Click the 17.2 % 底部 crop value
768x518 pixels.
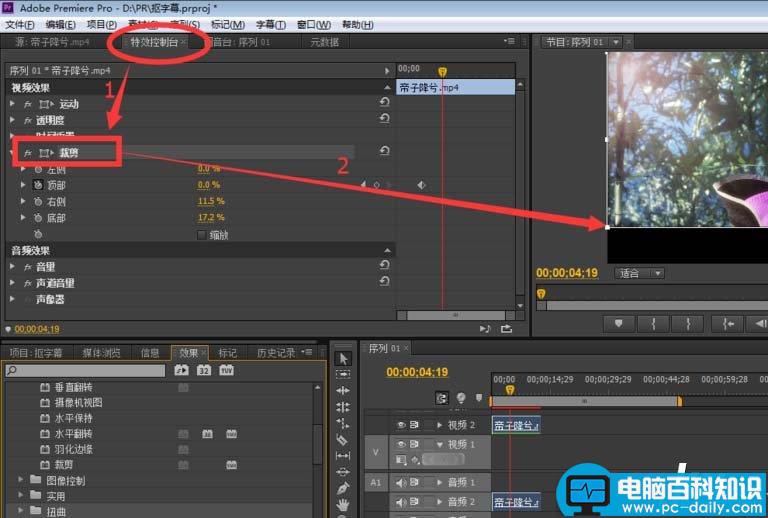pyautogui.click(x=211, y=217)
